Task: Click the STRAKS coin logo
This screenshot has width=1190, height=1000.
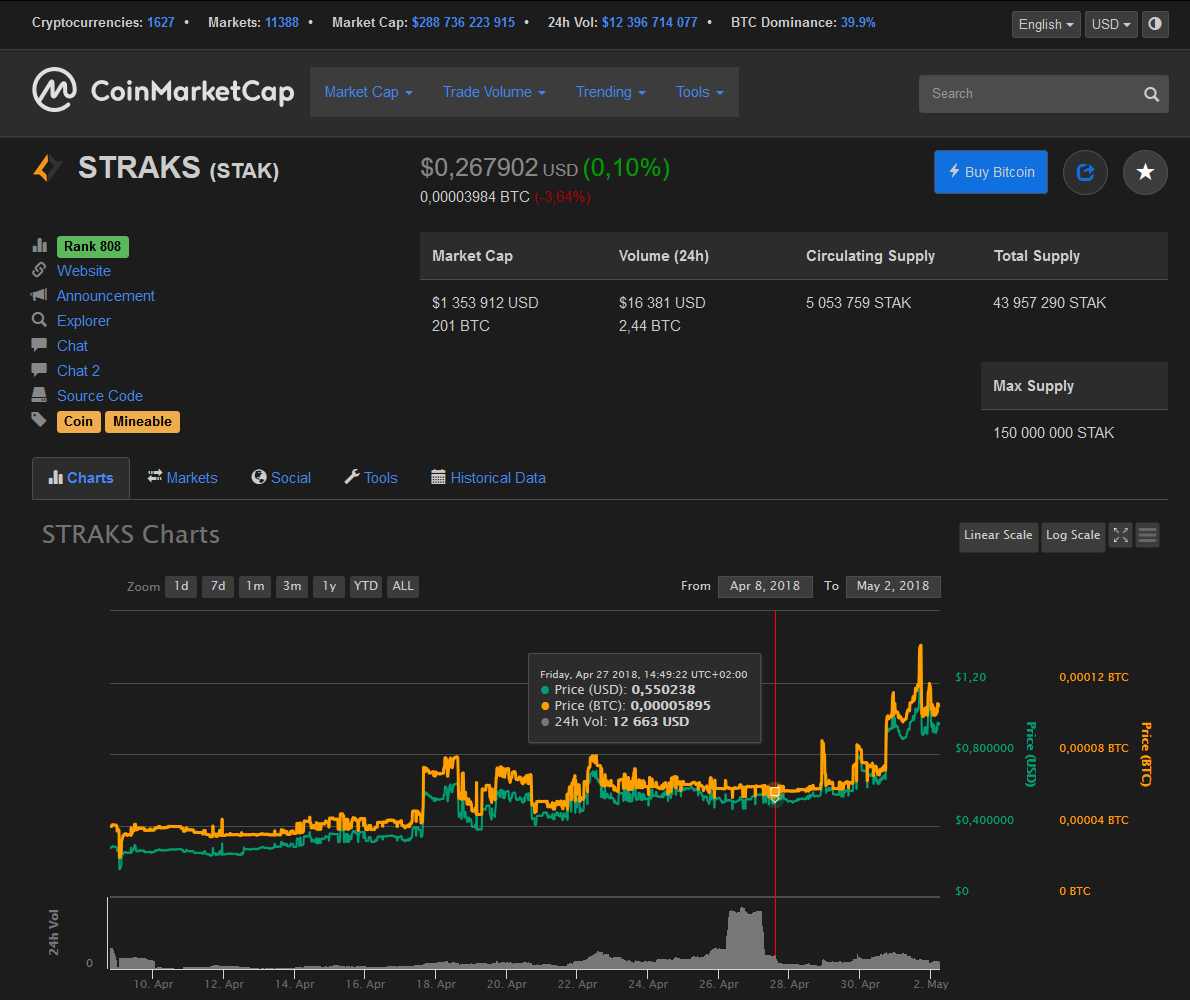Action: tap(47, 168)
